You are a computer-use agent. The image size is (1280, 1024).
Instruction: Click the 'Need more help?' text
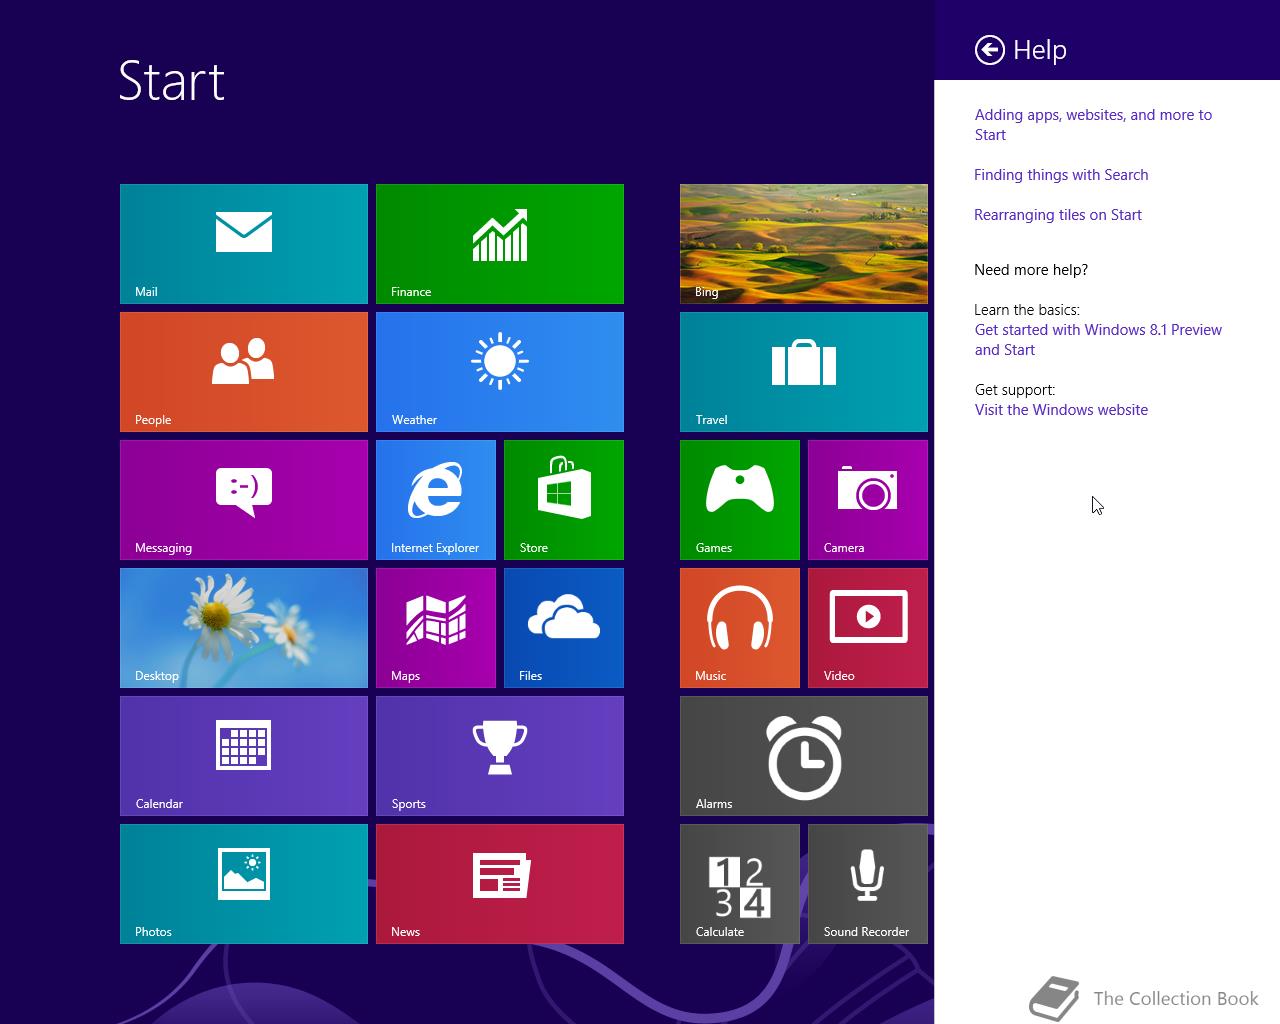(x=1031, y=270)
